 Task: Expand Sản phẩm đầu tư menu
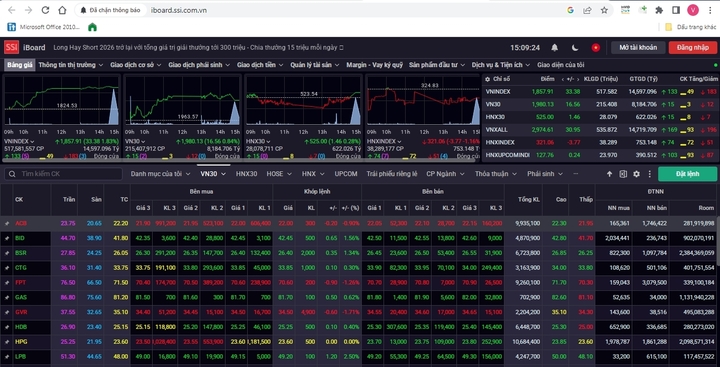click(437, 65)
